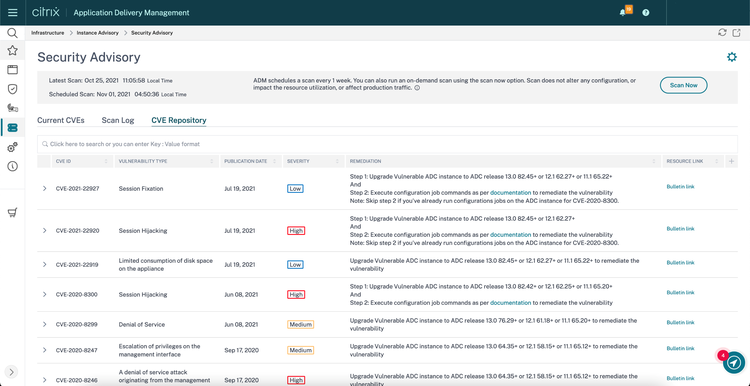Expand row CVE-2021-22920
The image size is (750, 386).
(44, 231)
